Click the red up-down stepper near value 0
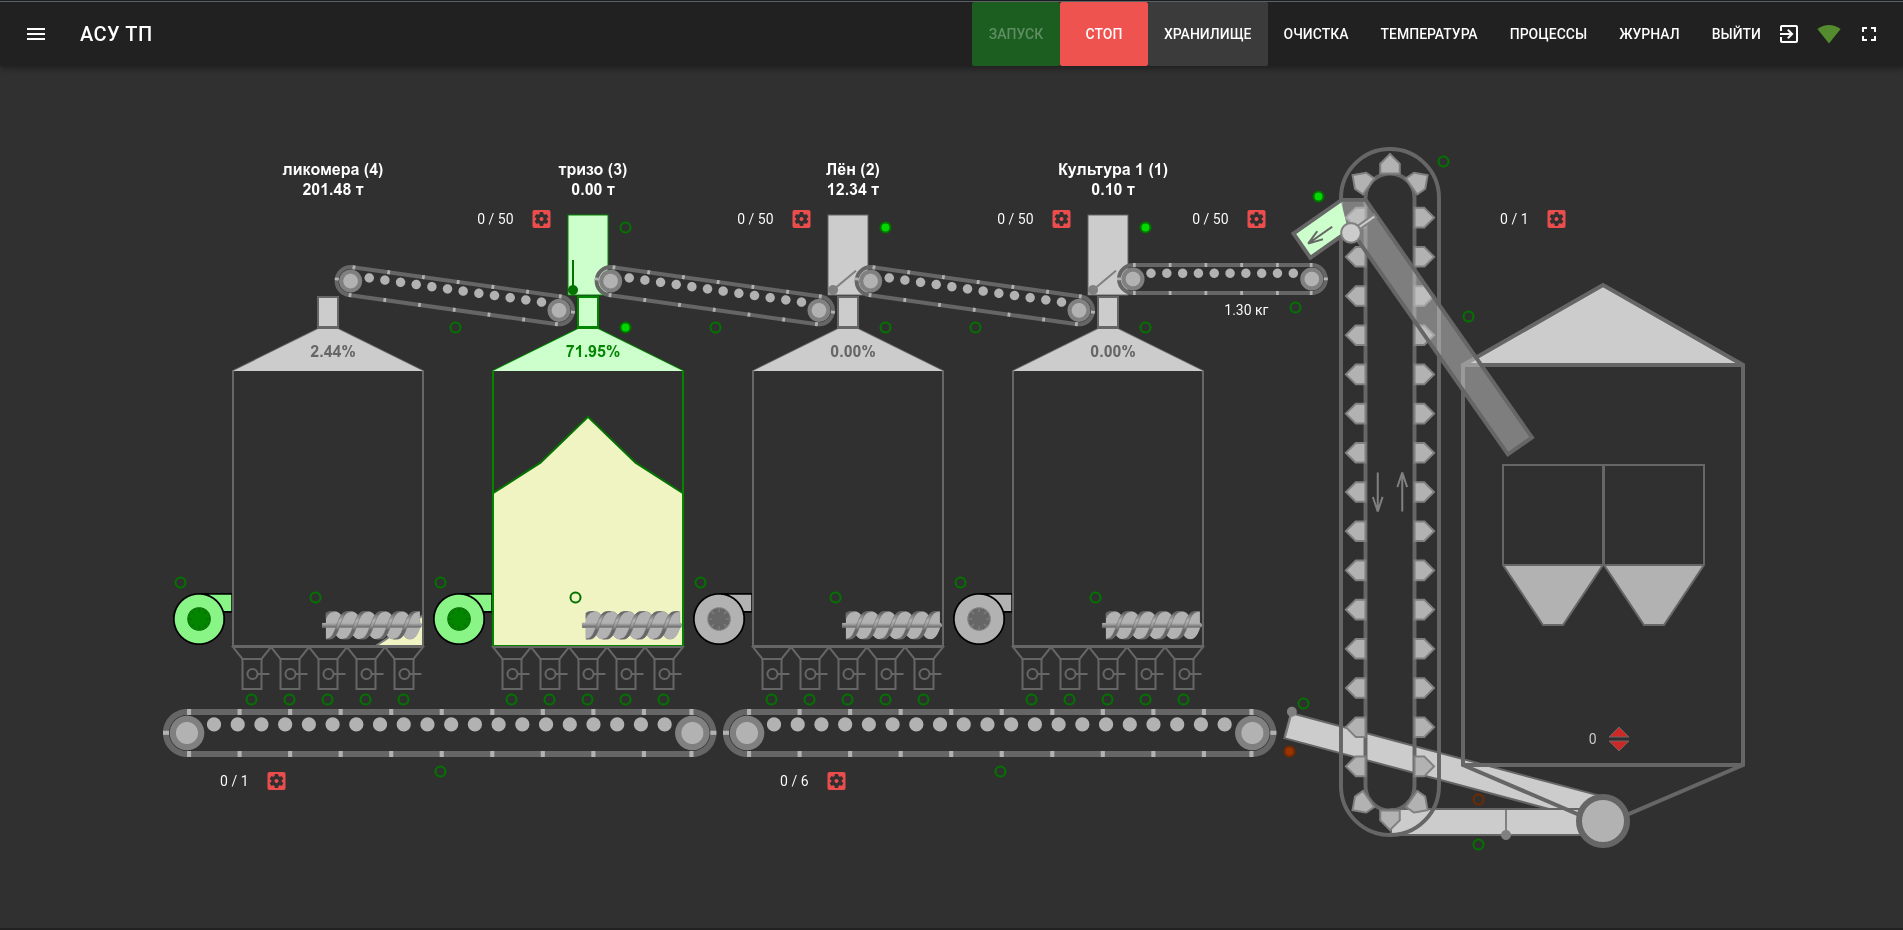Screen dimensions: 1903x930 pyautogui.click(x=1620, y=739)
